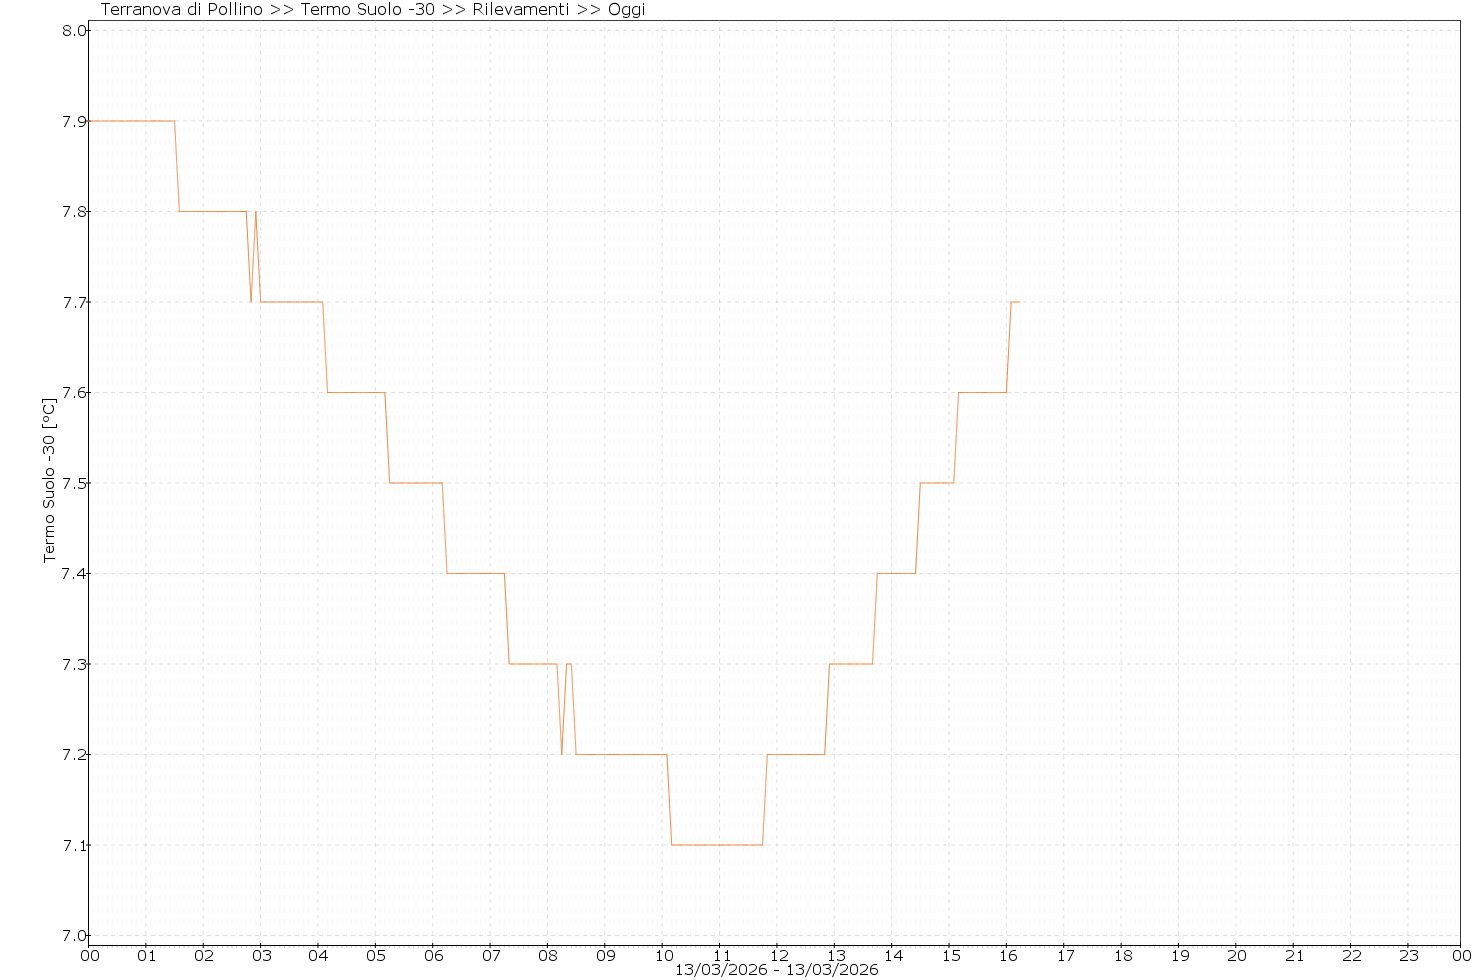Click the 7.1 minimum plateau of the line
1480x980 pixels.
717,845
